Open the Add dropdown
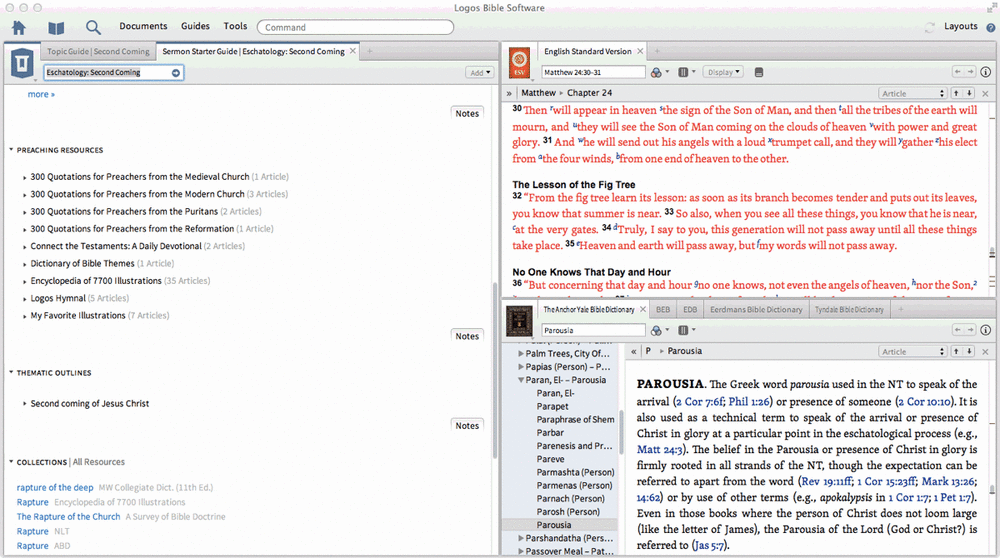Screen dimensions: 1000x558 coord(480,73)
